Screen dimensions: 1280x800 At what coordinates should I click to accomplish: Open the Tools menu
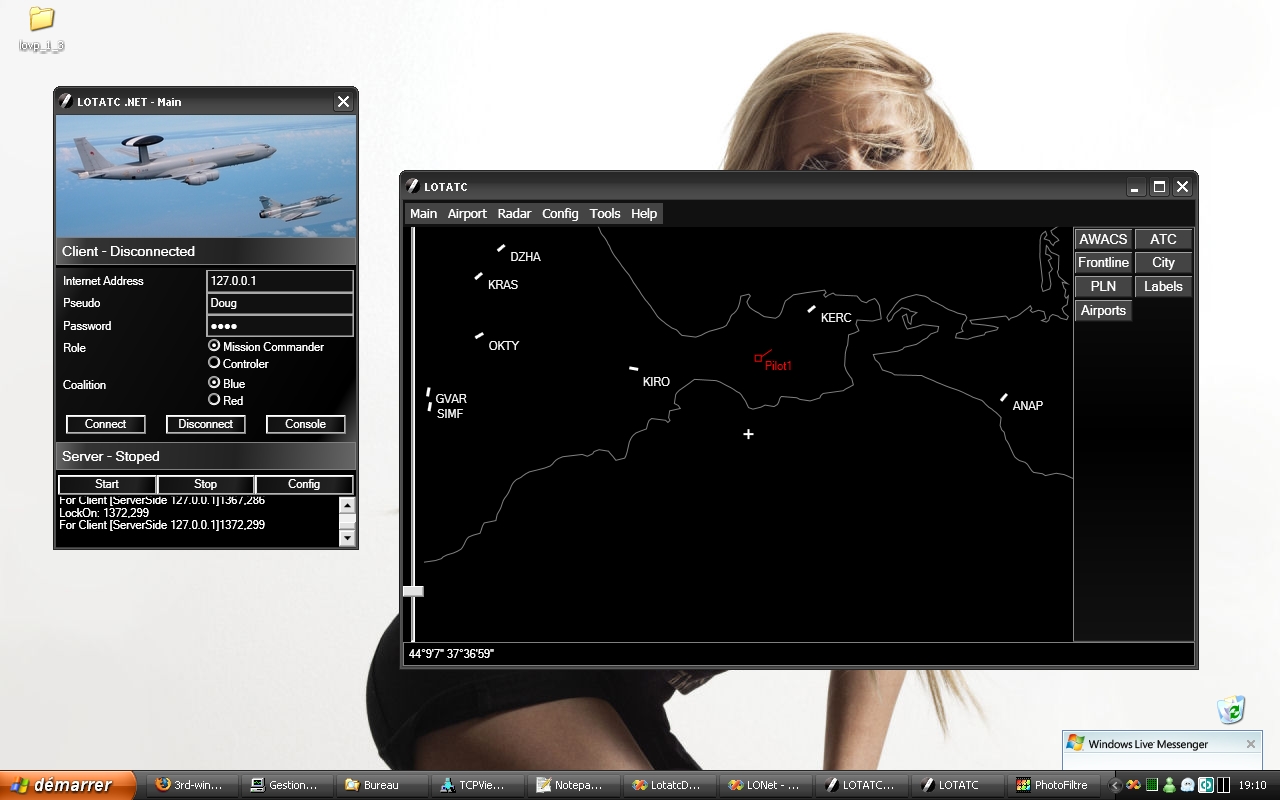tap(605, 213)
